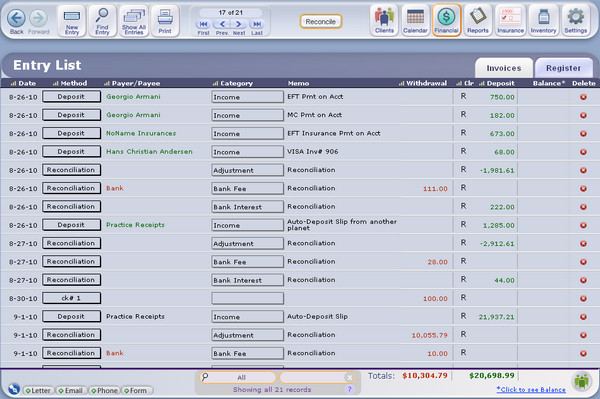Toggle cleared R on 21,937.21 row
Screen dimensions: 600x399
pos(463,316)
